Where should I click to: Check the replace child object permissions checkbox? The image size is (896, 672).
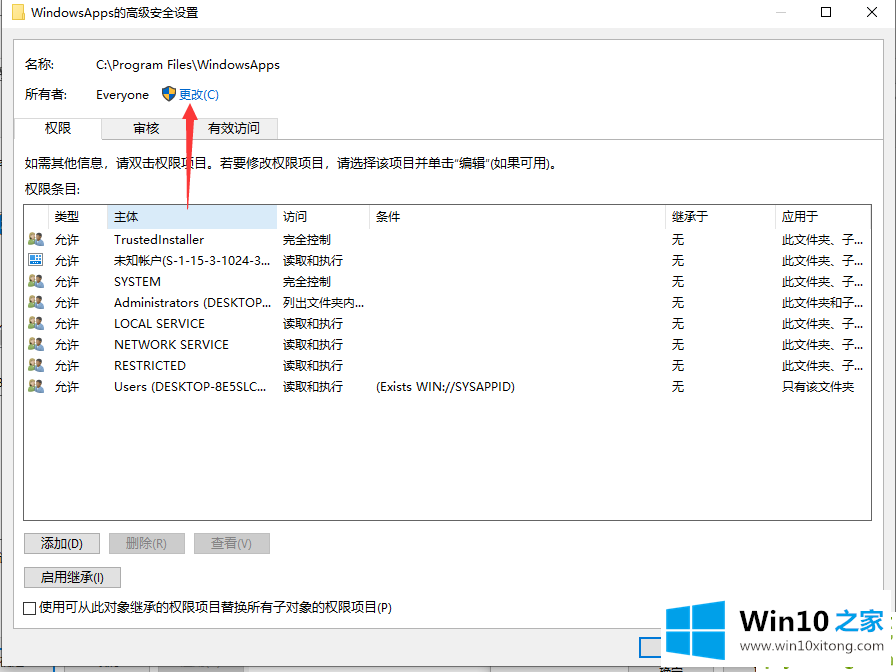tap(30, 608)
